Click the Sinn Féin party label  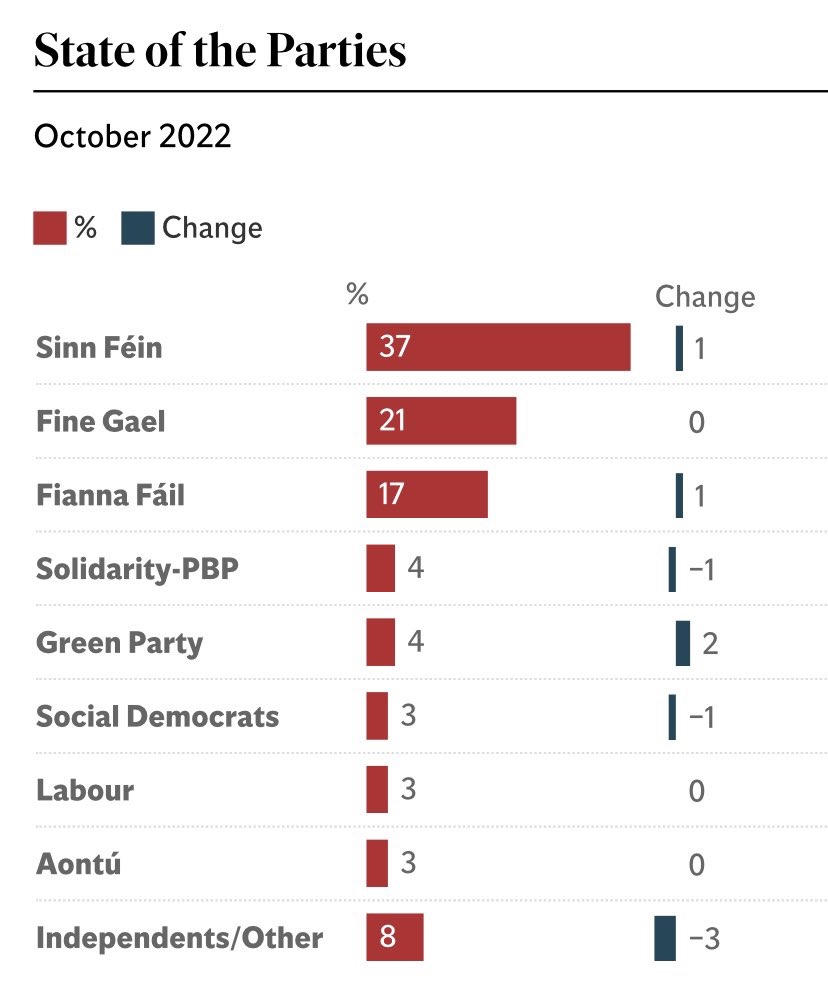click(x=99, y=348)
